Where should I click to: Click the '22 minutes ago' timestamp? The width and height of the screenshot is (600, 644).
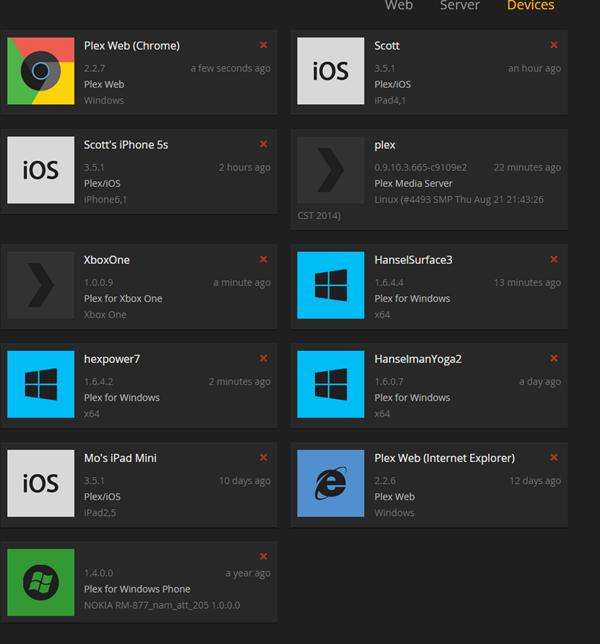(527, 168)
